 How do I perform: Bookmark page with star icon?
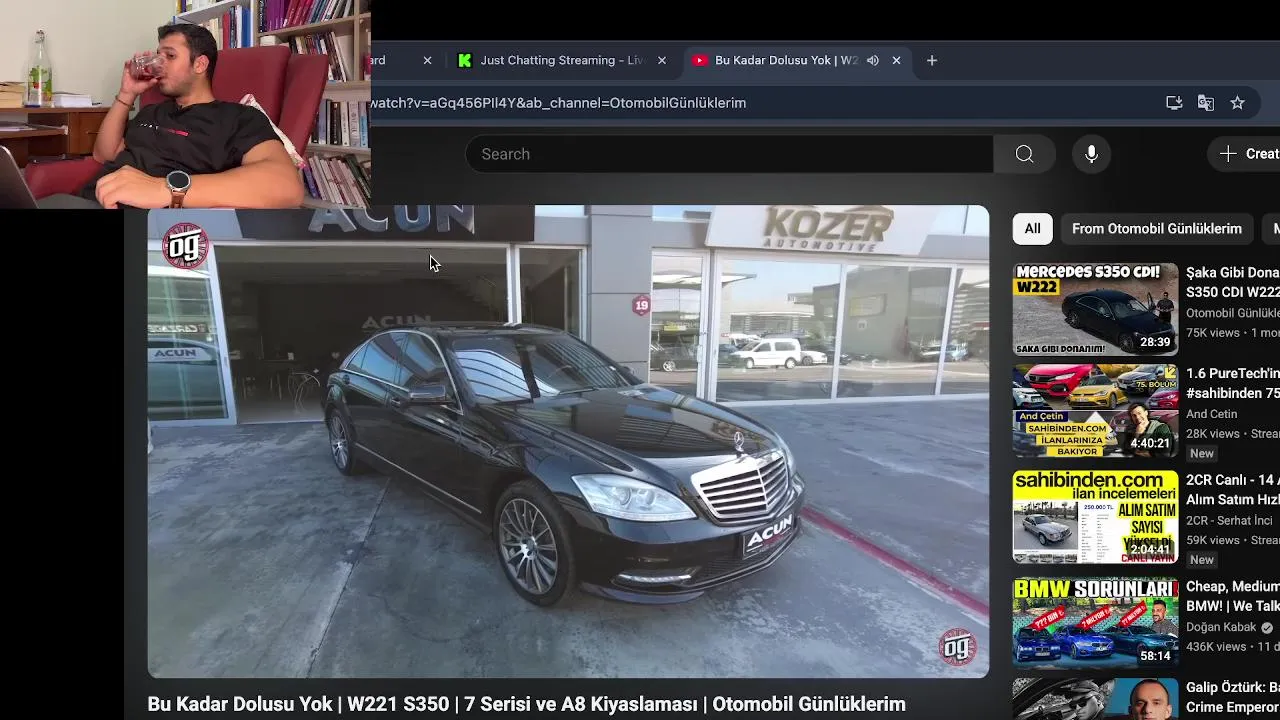(1237, 103)
